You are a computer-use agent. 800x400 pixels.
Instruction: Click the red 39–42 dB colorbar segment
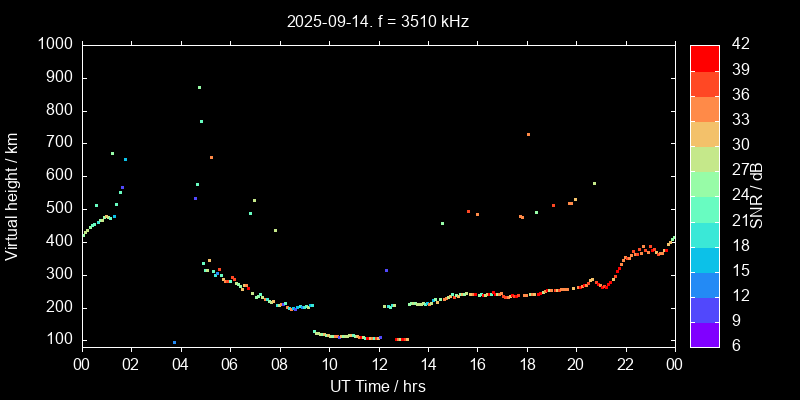point(705,58)
